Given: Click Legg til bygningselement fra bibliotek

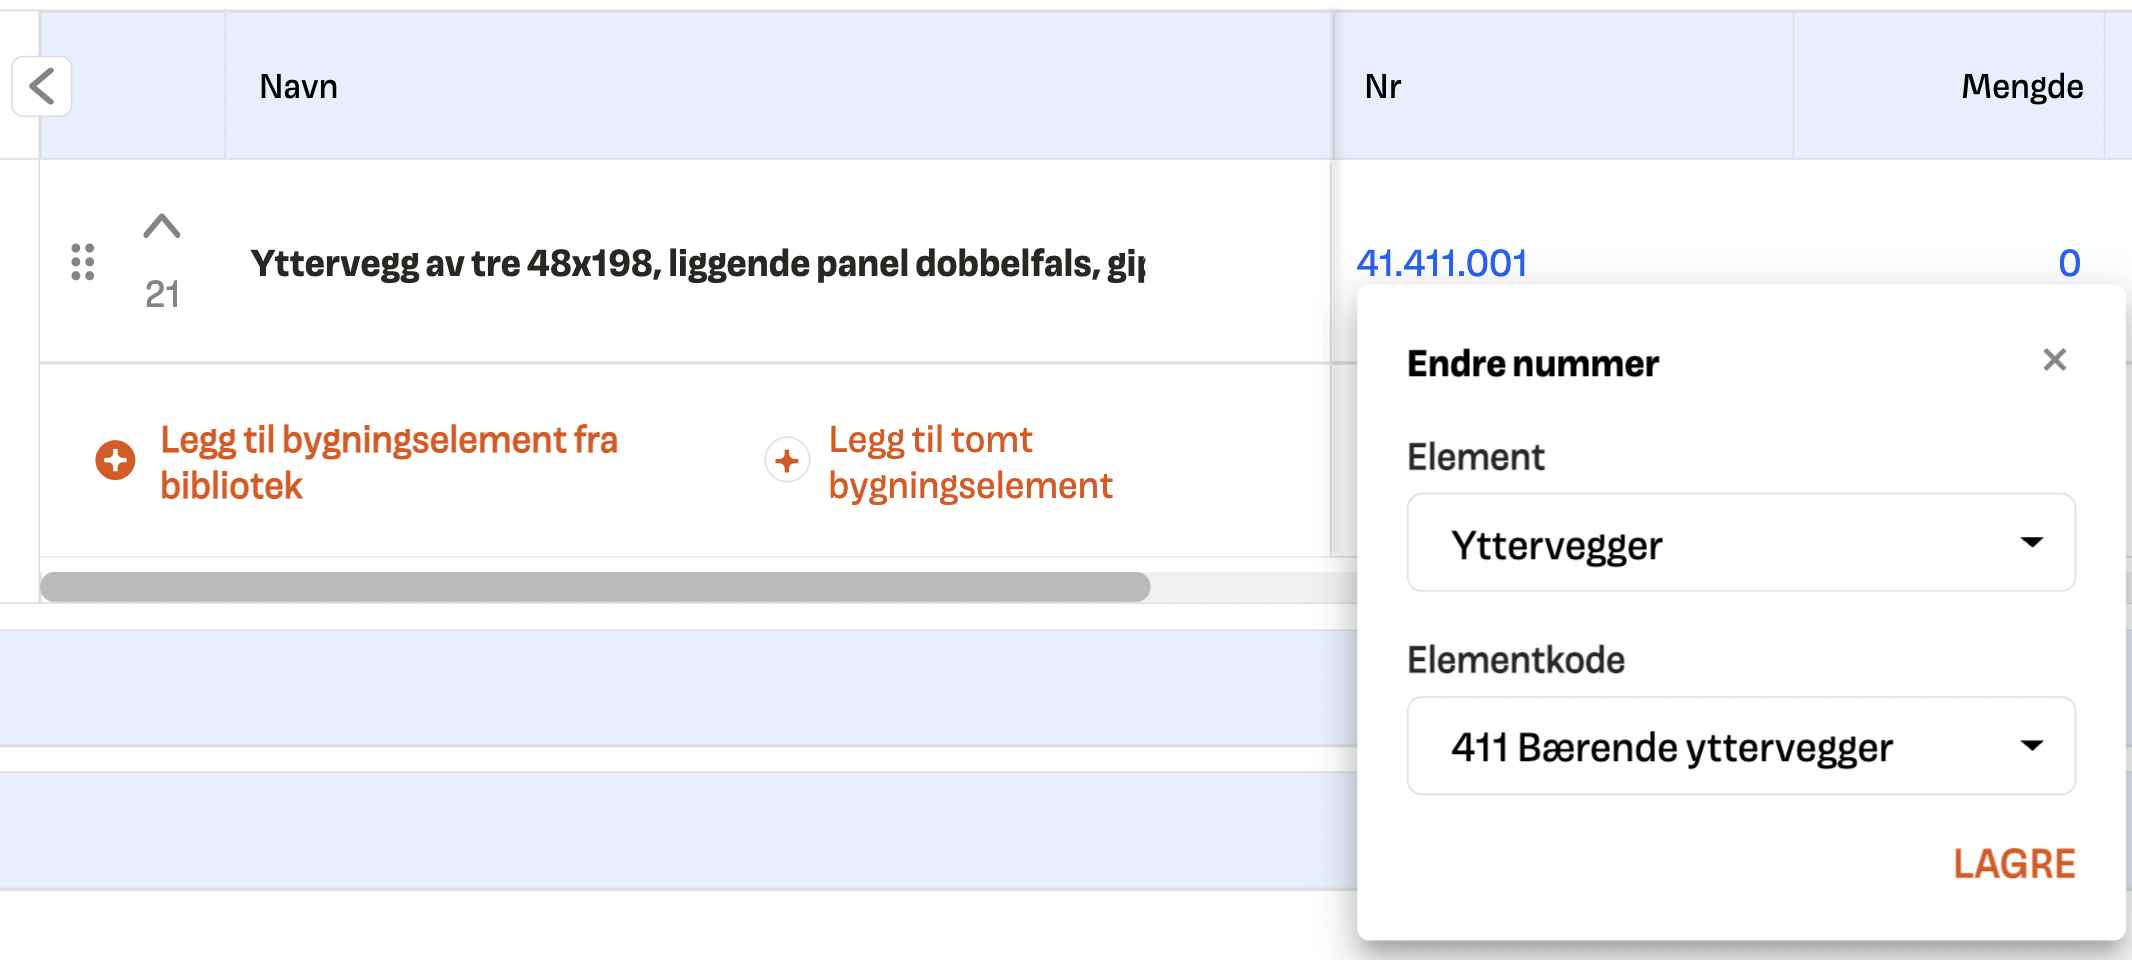Looking at the screenshot, I should [x=388, y=462].
